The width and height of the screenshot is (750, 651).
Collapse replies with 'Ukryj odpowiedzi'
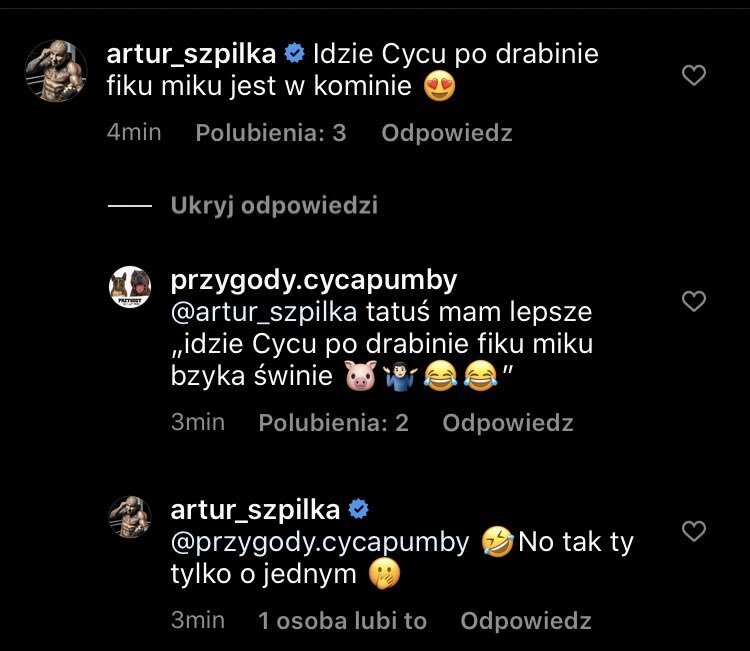[274, 206]
